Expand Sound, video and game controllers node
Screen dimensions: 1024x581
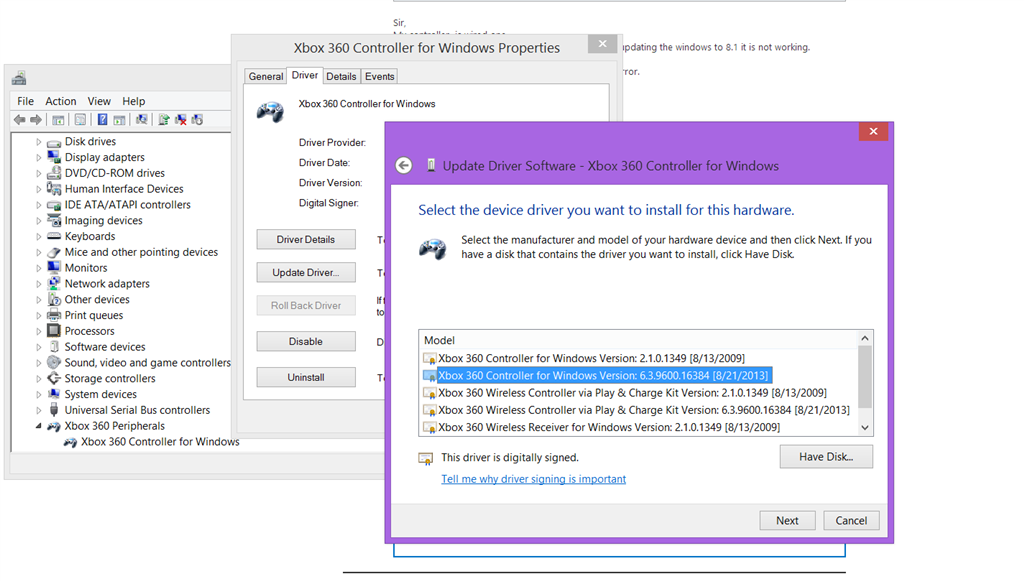pyautogui.click(x=39, y=363)
